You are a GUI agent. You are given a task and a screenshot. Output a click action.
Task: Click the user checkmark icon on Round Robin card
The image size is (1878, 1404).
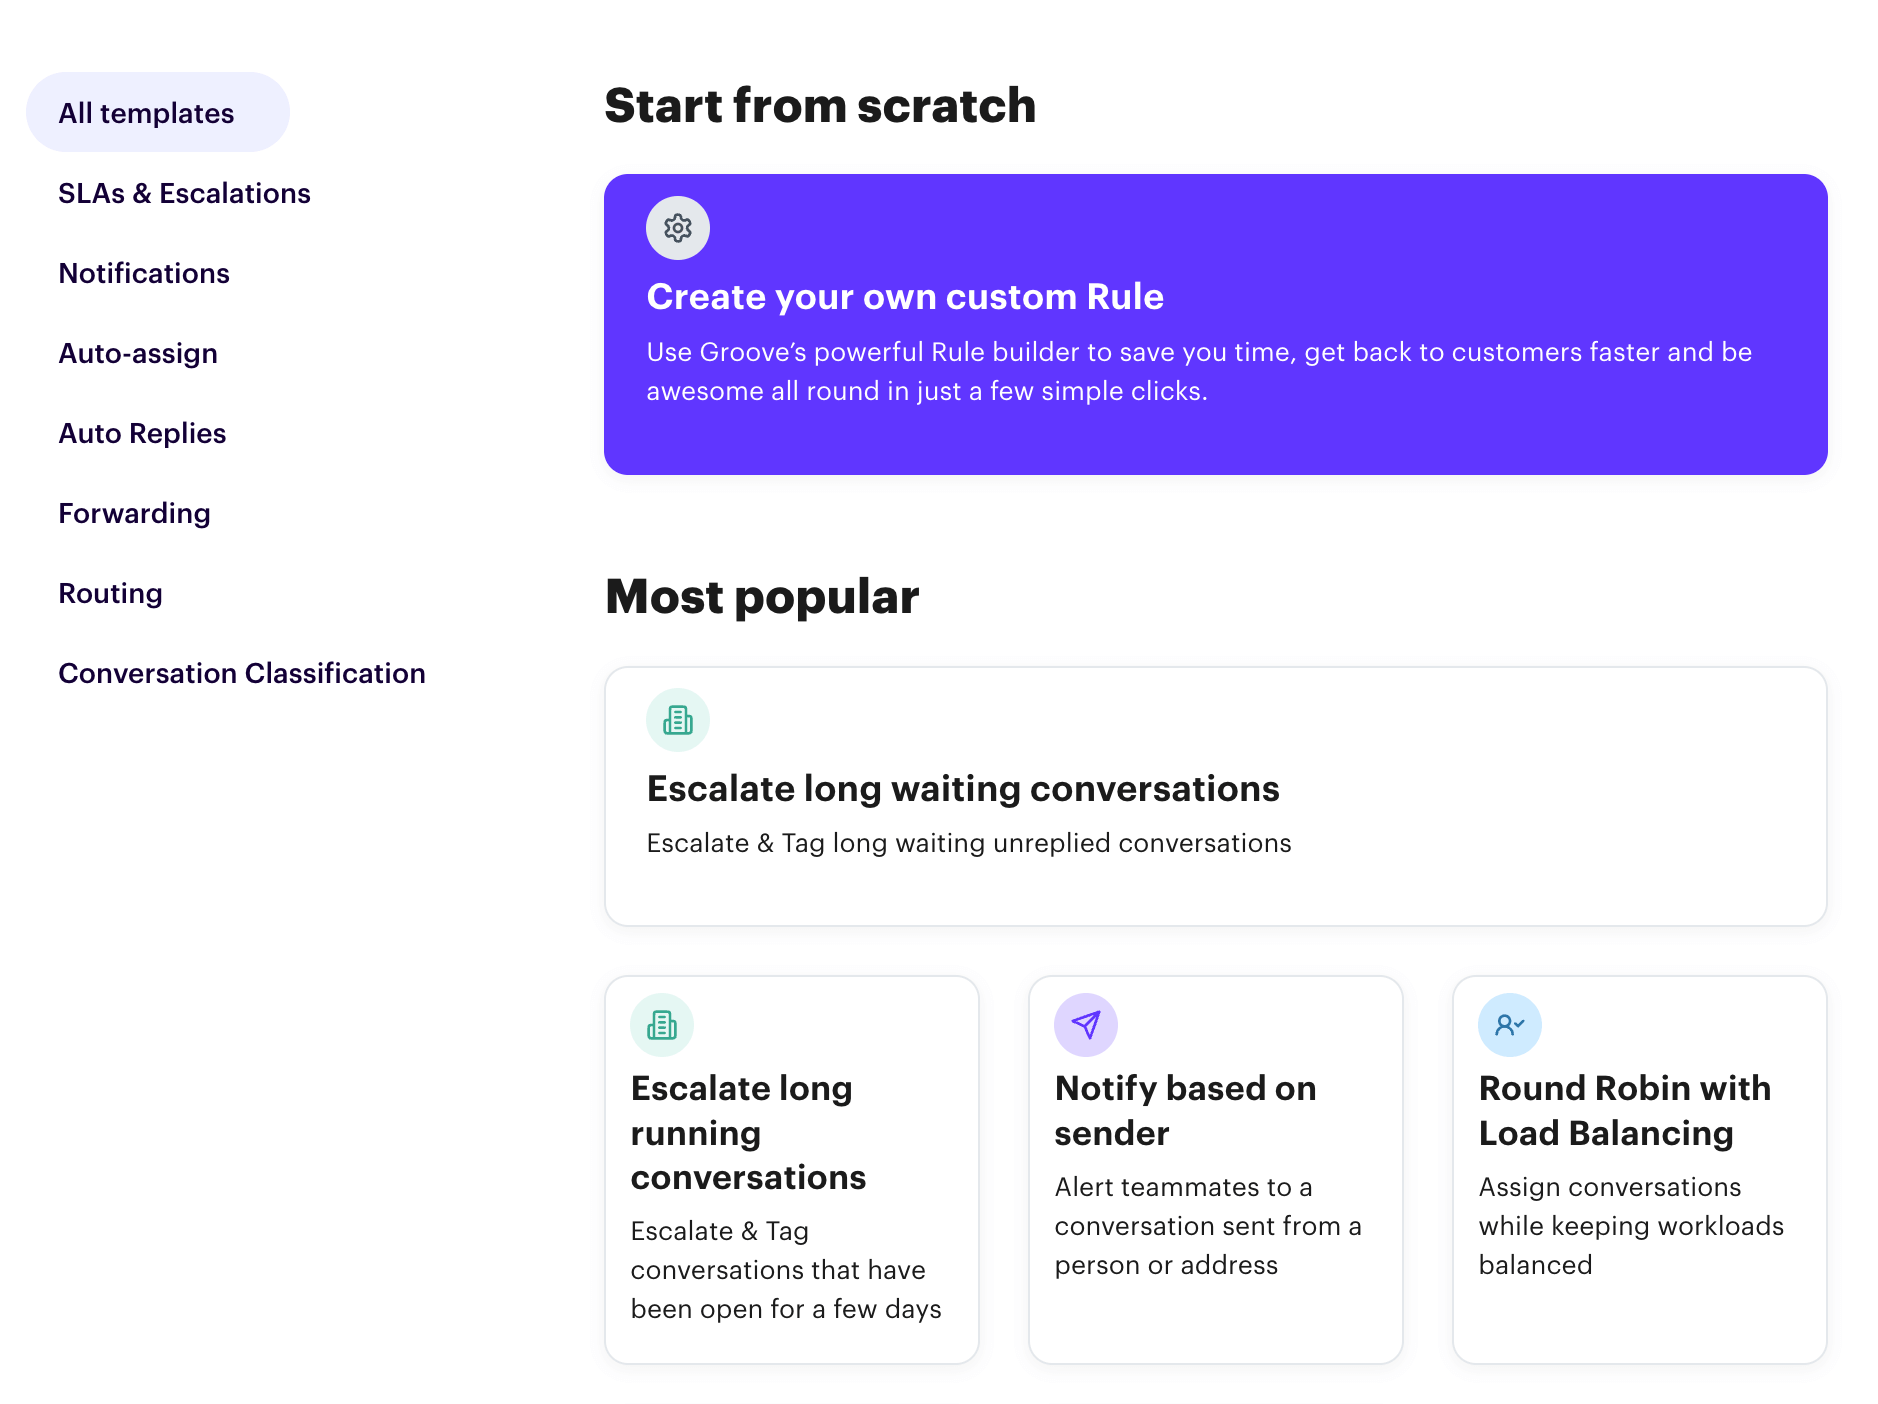point(1510,1025)
